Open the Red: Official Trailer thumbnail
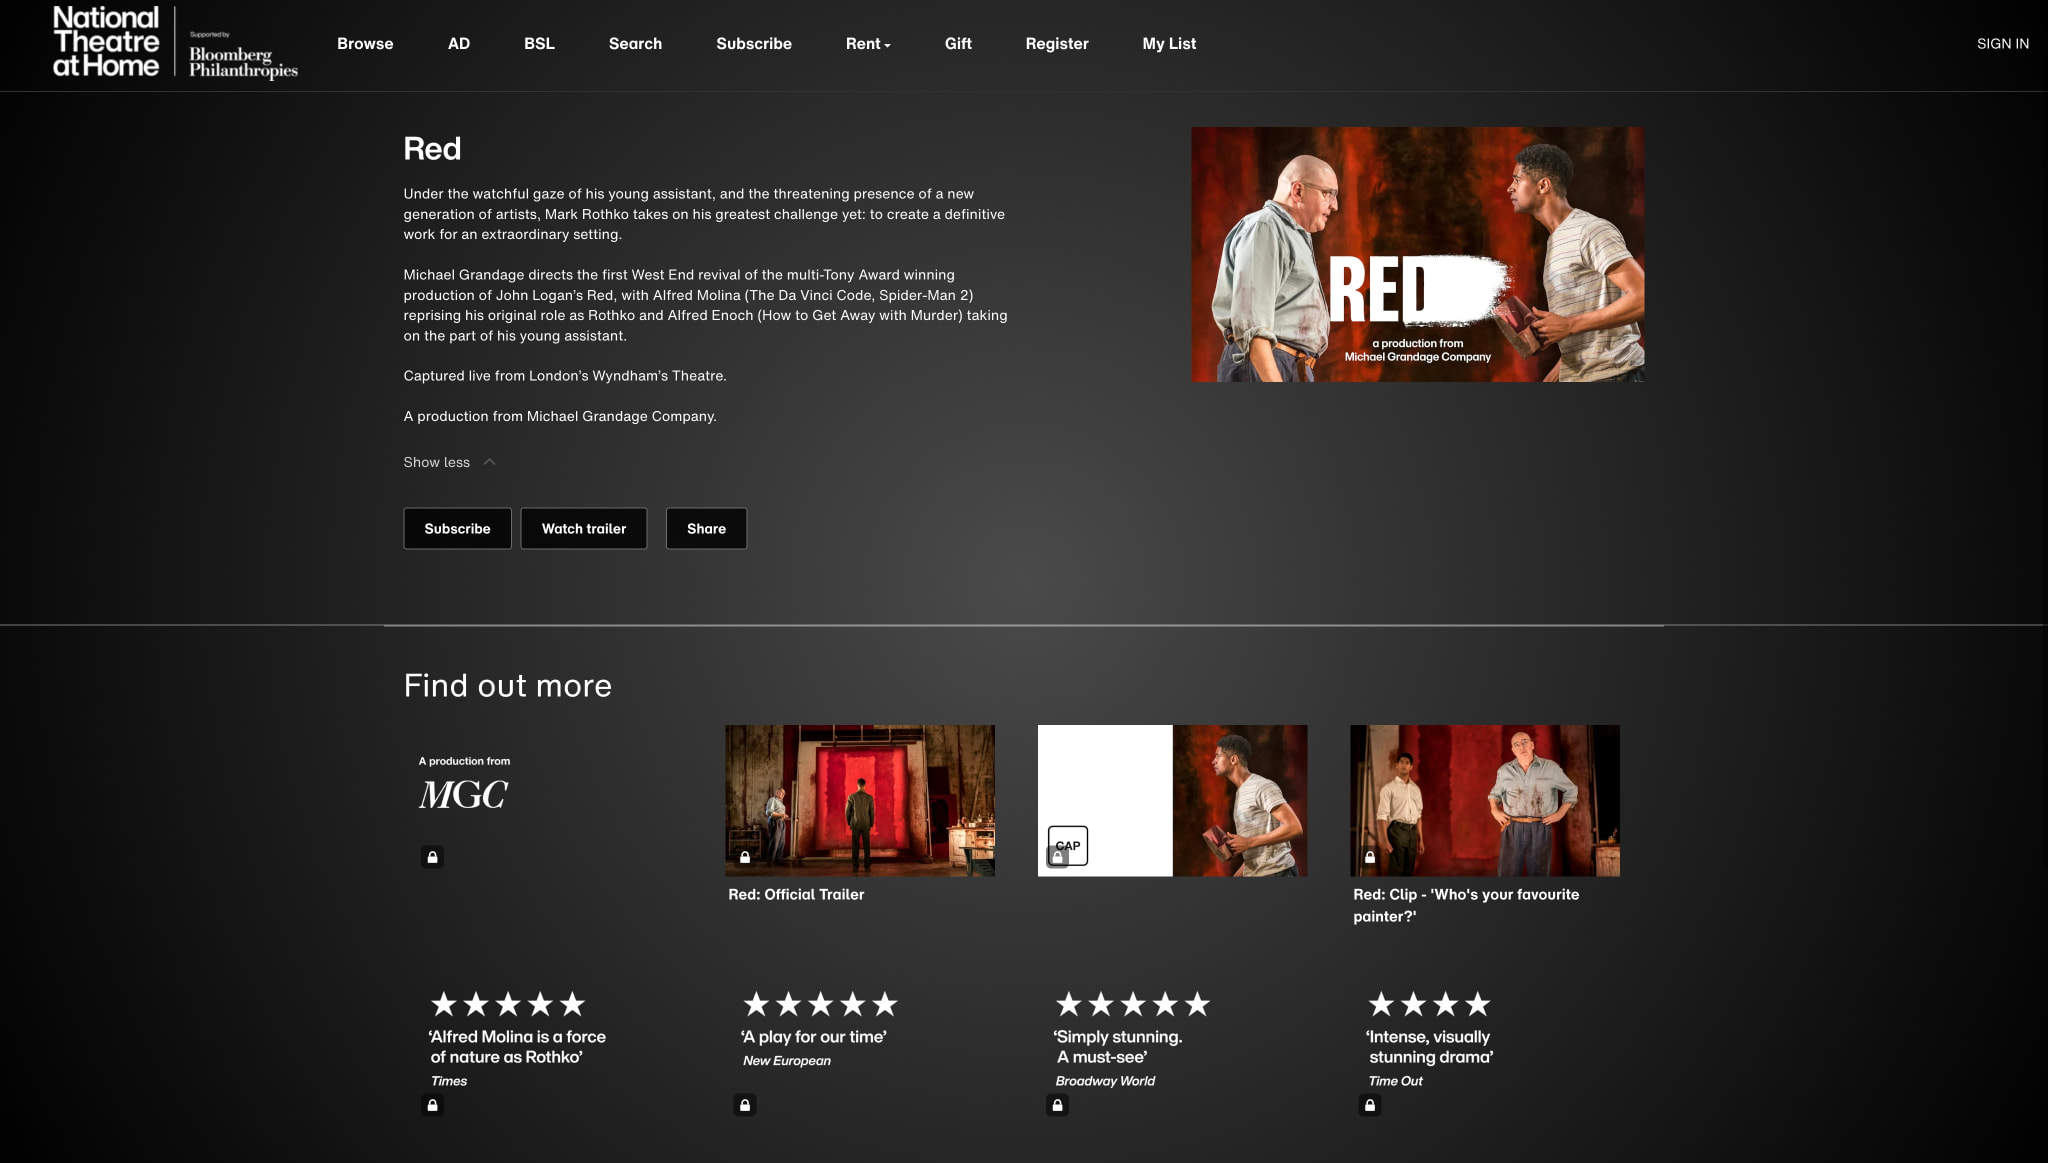The height and width of the screenshot is (1163, 2048). pyautogui.click(x=860, y=801)
